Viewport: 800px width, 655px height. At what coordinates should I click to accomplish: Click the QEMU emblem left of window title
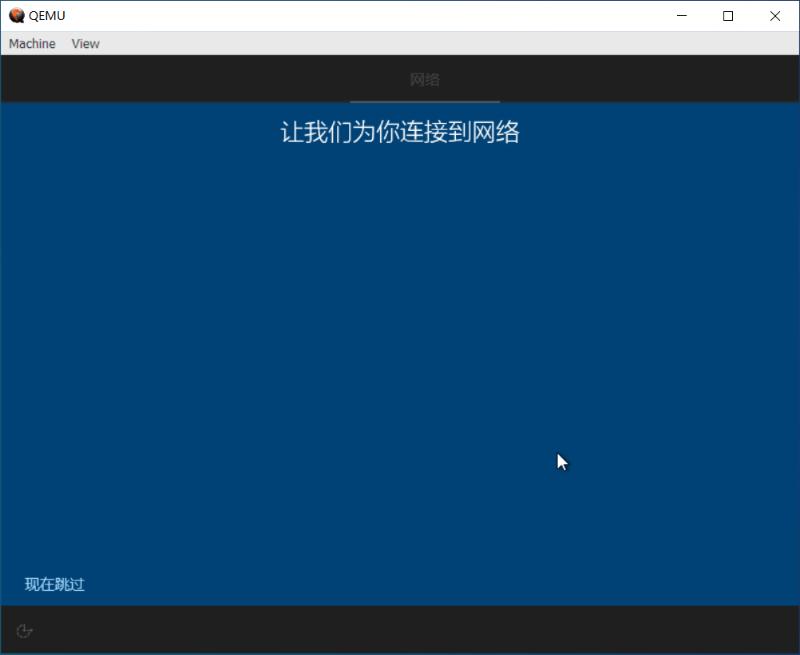pyautogui.click(x=14, y=15)
